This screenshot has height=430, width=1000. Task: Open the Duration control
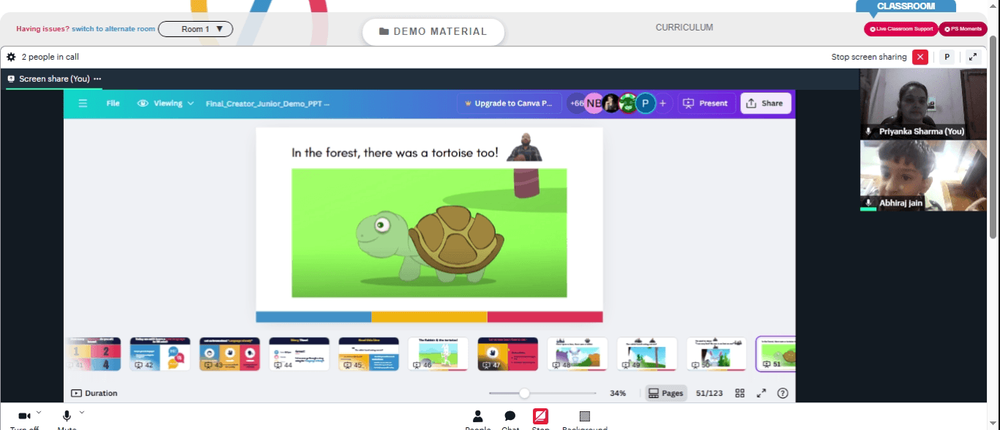(94, 394)
